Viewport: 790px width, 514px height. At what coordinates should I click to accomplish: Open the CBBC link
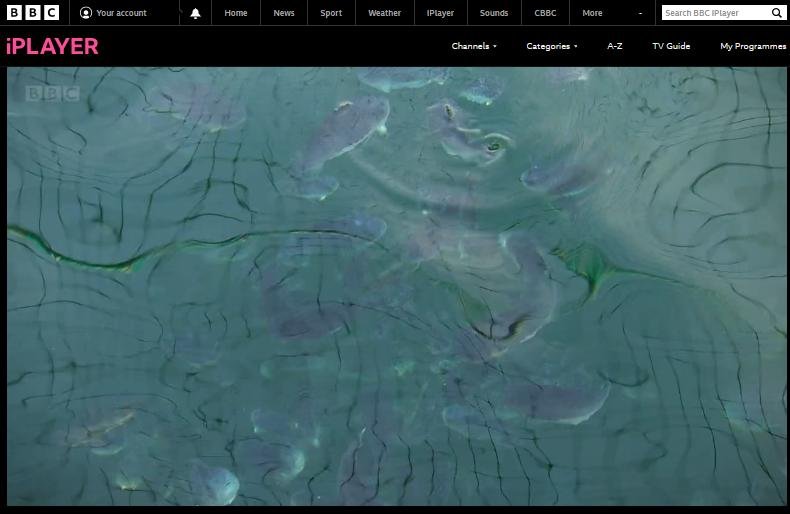click(x=545, y=13)
